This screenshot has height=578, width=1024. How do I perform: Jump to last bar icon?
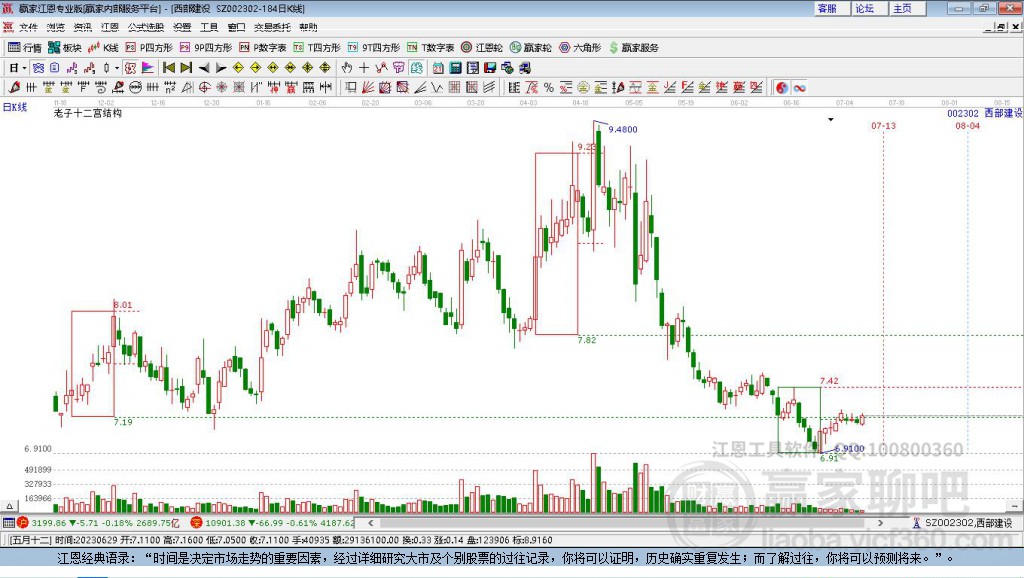coord(186,67)
